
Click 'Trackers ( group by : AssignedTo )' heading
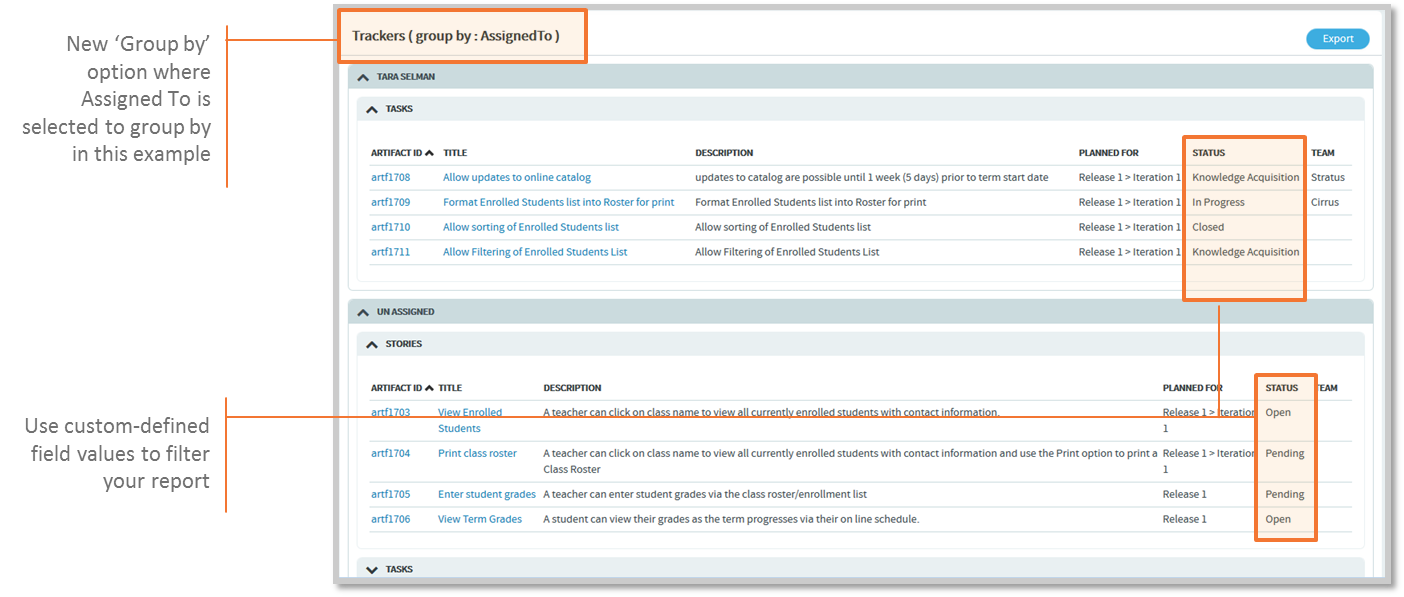click(x=455, y=36)
